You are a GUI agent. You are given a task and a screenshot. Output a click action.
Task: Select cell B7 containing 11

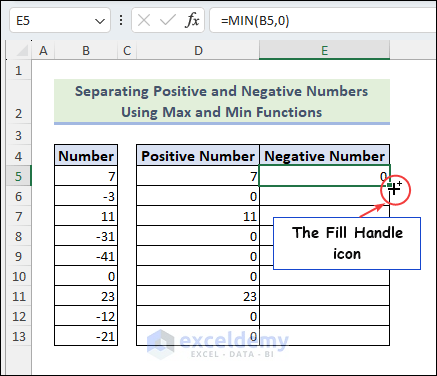point(86,216)
